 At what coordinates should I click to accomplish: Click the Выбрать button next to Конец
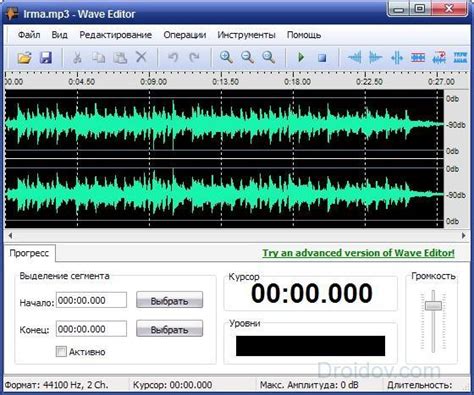coord(169,329)
